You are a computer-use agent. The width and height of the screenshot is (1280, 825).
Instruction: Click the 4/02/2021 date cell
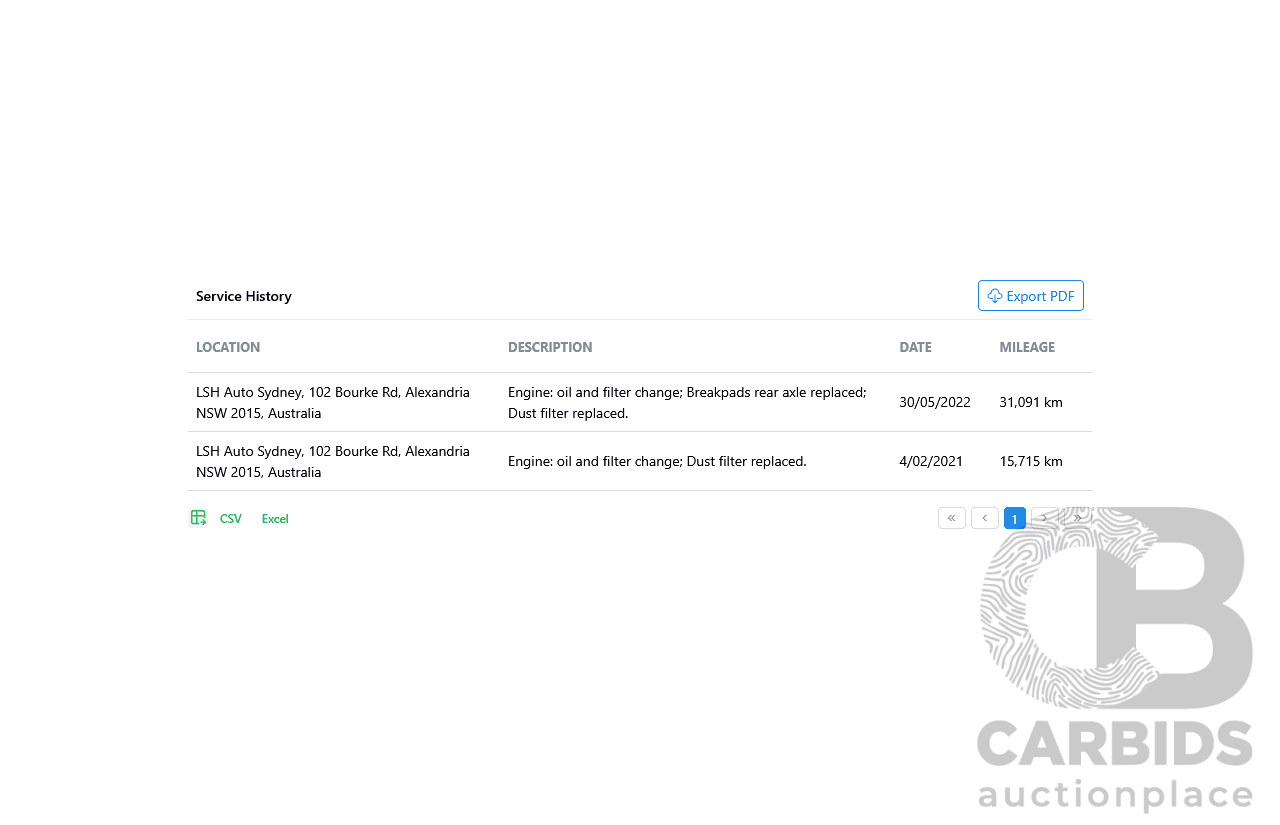coord(930,461)
